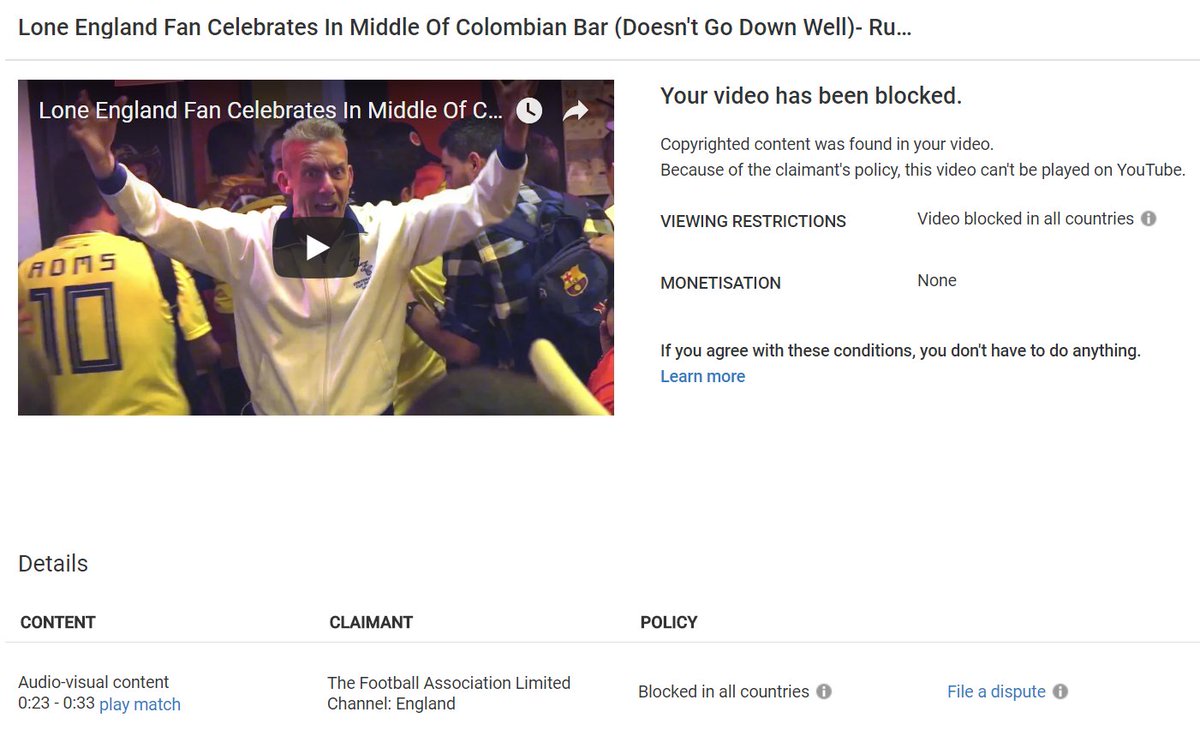Screen dimensions: 1200x742
Task: Start File a dispute
Action: click(x=996, y=692)
